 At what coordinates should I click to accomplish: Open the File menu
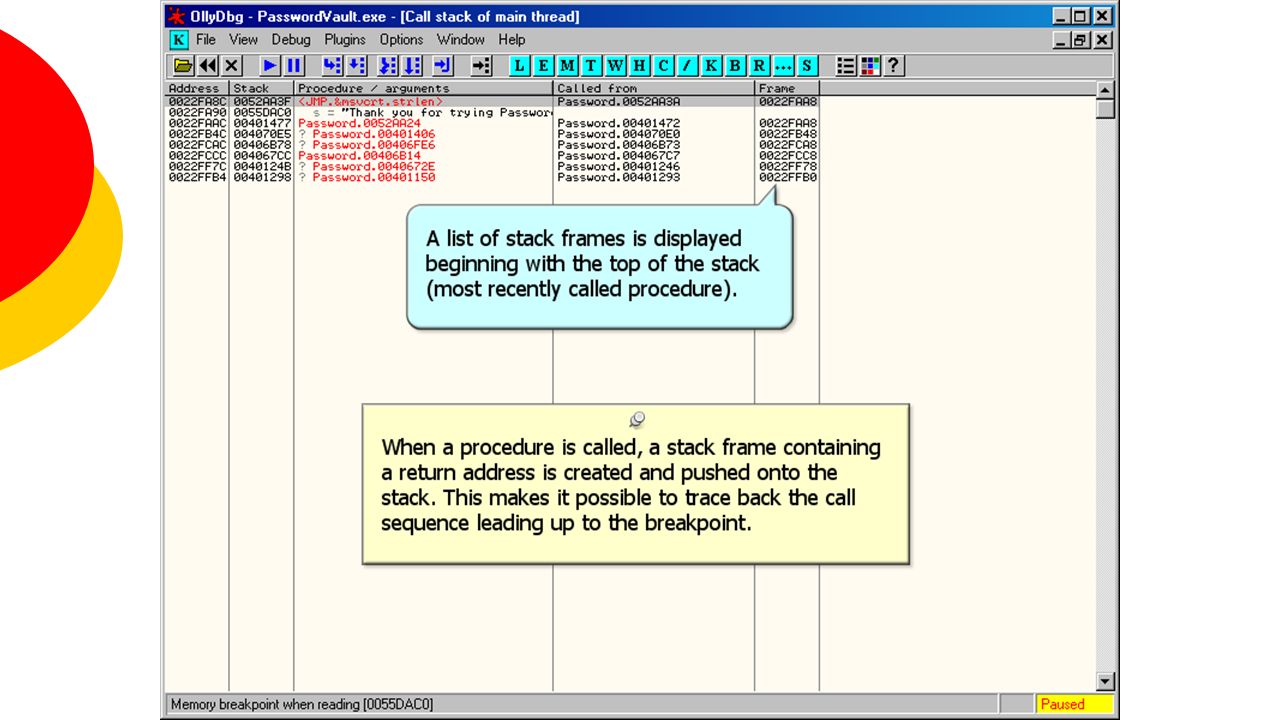pyautogui.click(x=206, y=40)
